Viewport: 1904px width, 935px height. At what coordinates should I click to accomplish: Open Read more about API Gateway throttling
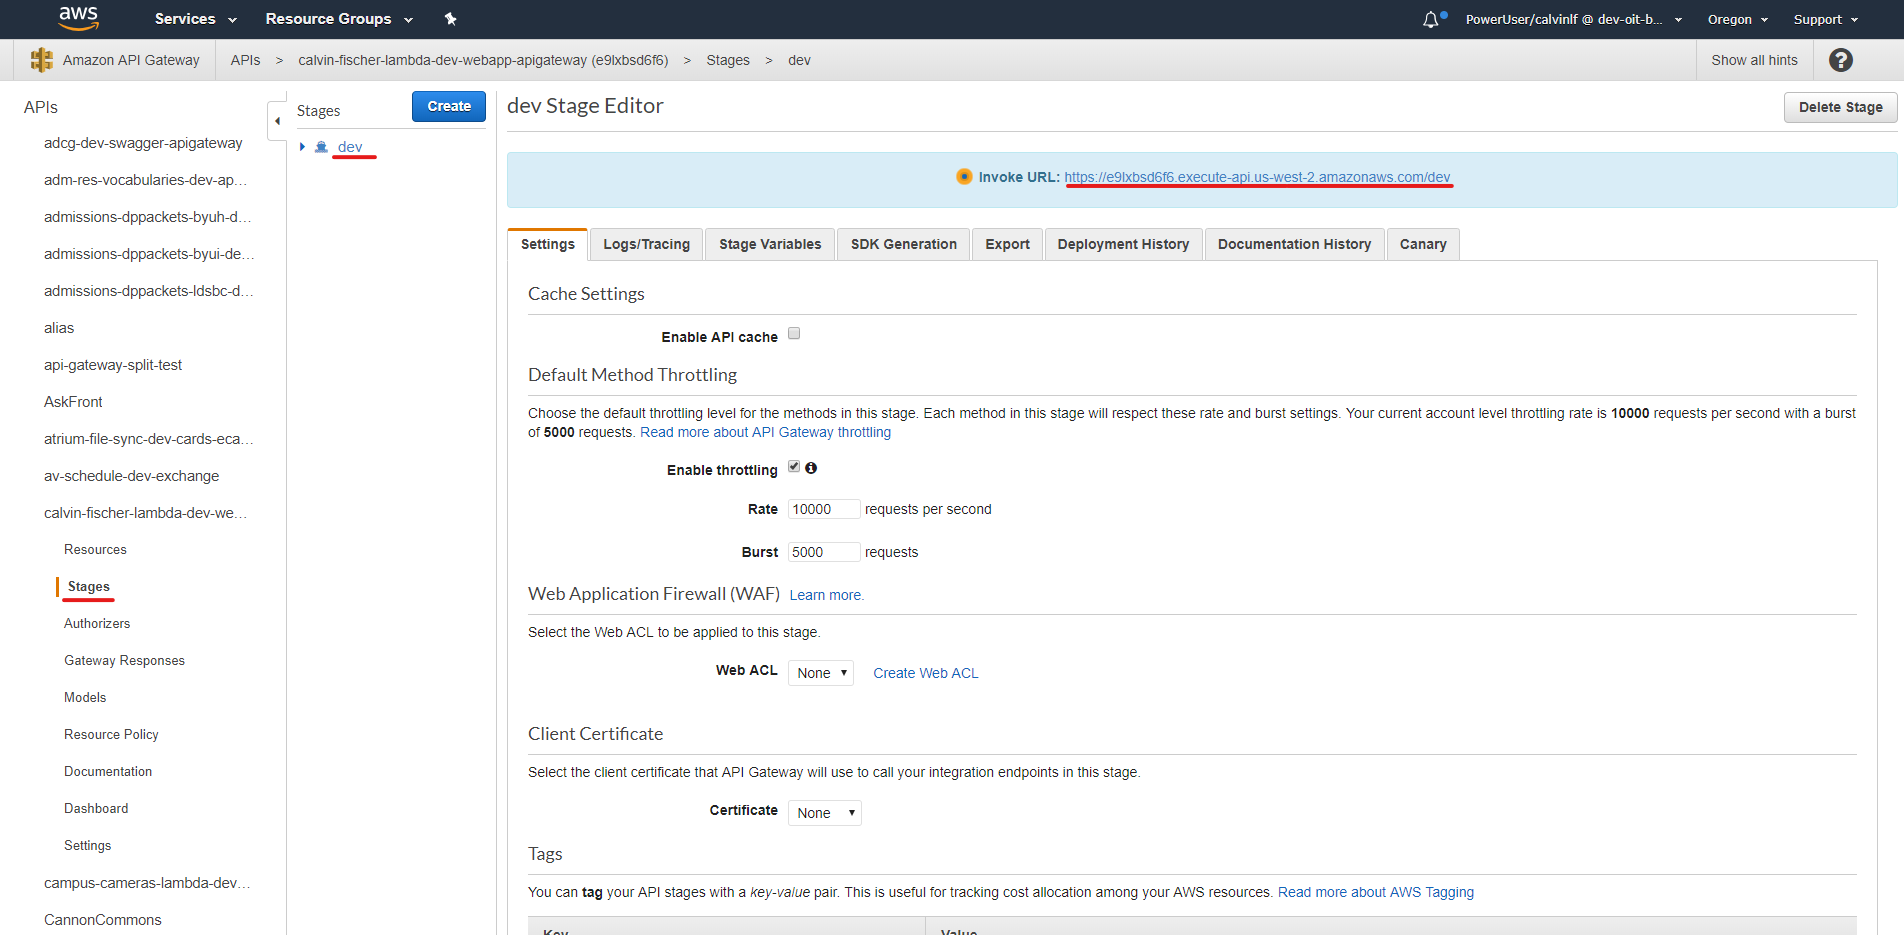coord(765,432)
